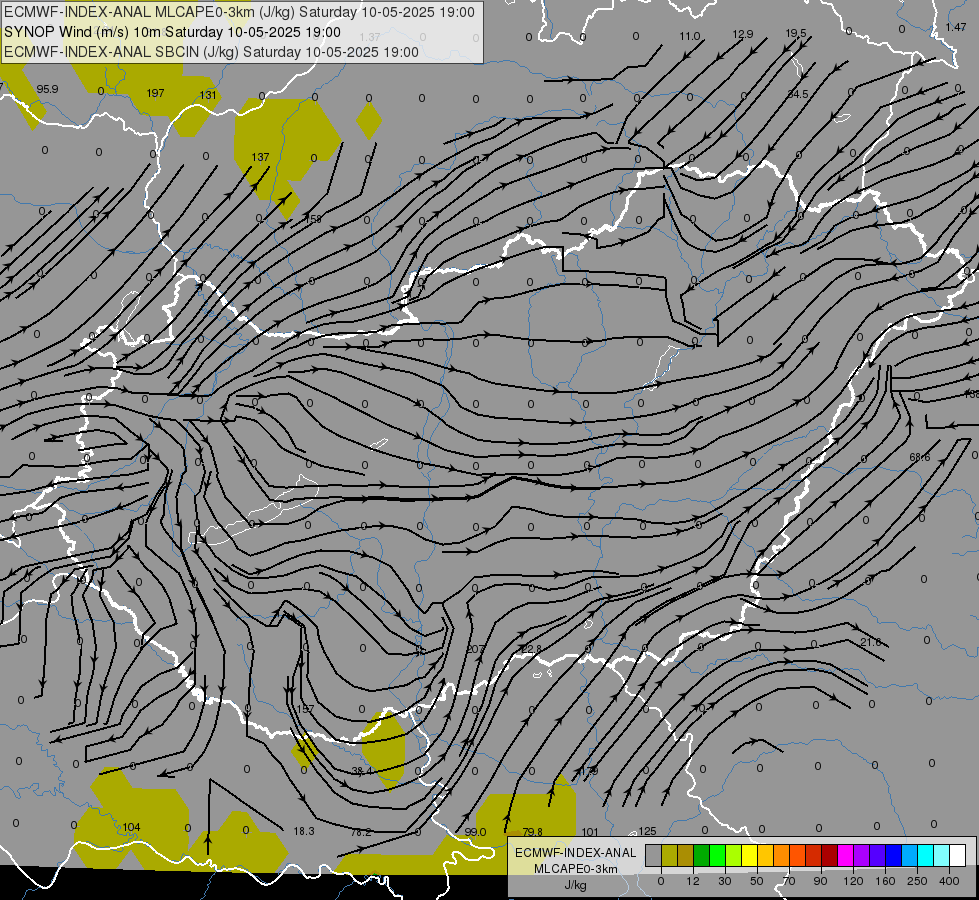Click the map value 21.6
This screenshot has width=979, height=900.
click(x=871, y=642)
